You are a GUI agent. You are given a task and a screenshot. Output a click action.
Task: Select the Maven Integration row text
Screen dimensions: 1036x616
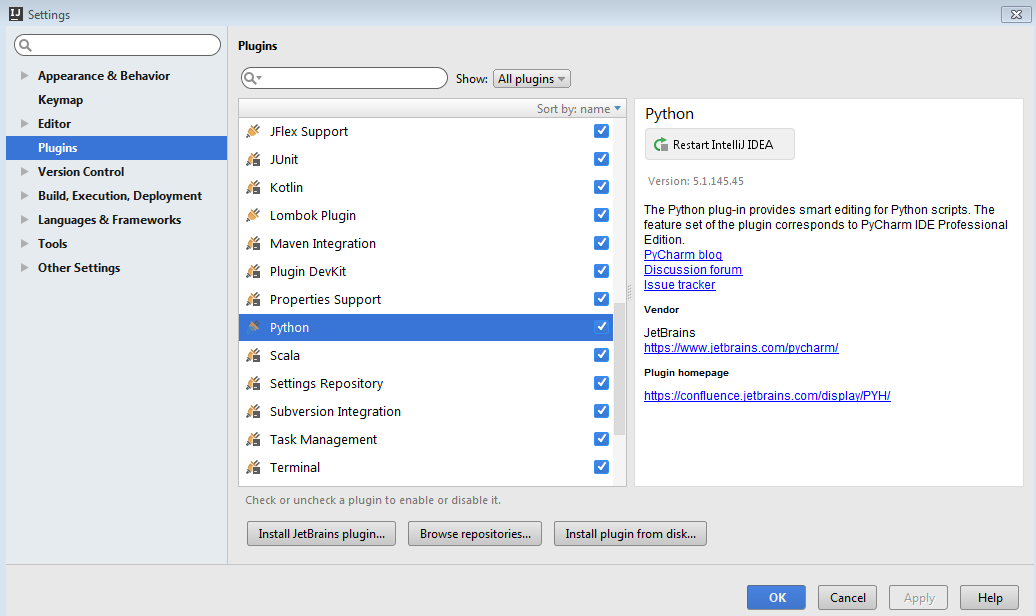tap(322, 243)
